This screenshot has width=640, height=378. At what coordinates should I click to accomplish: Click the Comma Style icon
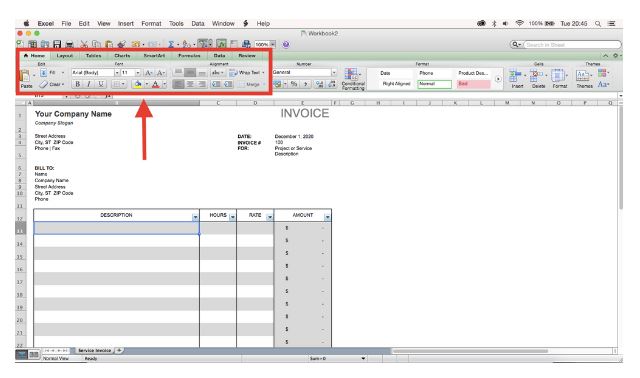[305, 84]
